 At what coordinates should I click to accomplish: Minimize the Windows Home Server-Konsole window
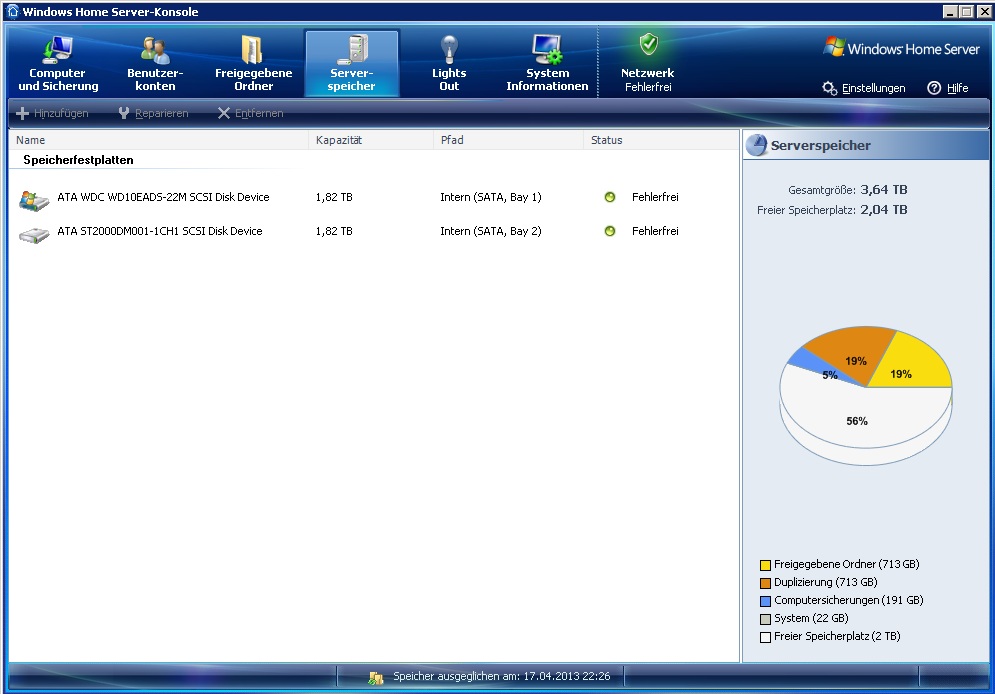tap(950, 11)
